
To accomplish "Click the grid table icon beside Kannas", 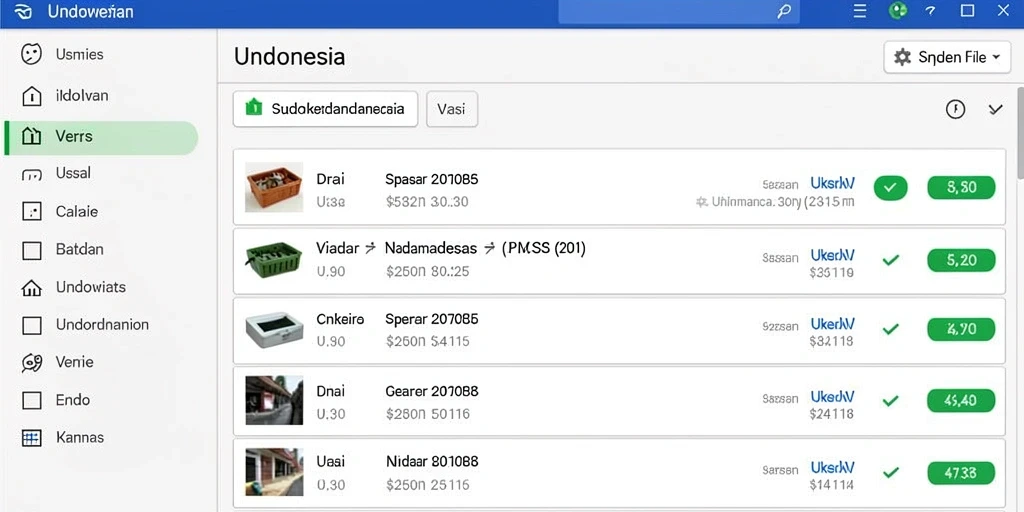I will 31,438.
